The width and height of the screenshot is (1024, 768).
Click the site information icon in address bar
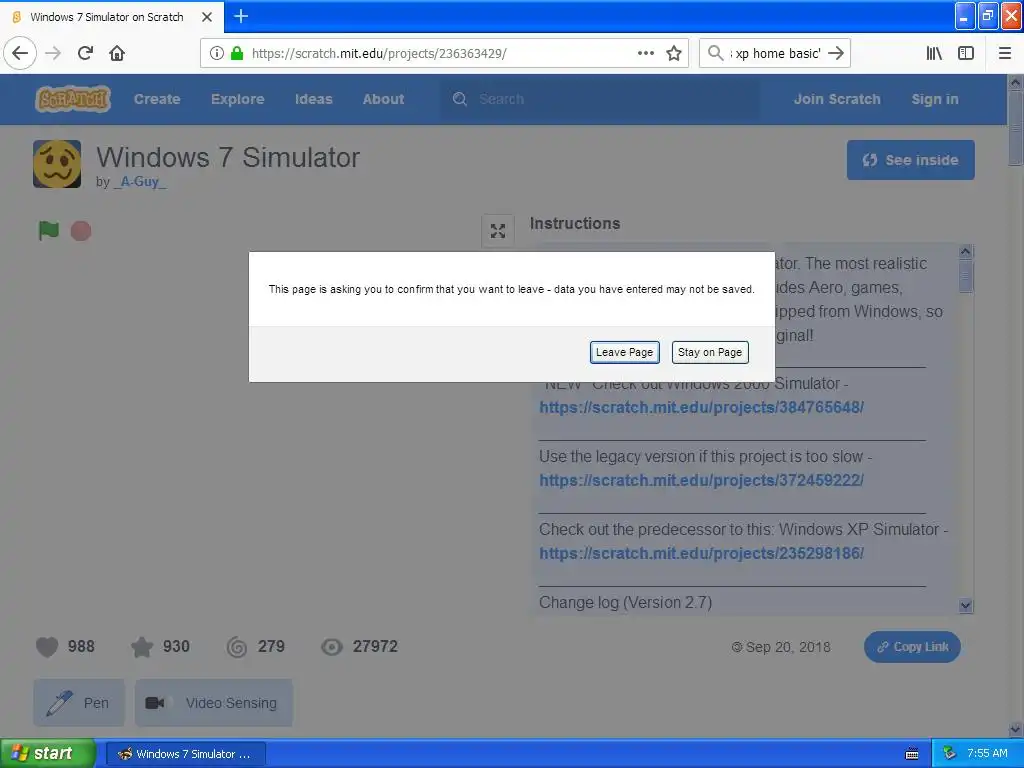click(x=217, y=53)
